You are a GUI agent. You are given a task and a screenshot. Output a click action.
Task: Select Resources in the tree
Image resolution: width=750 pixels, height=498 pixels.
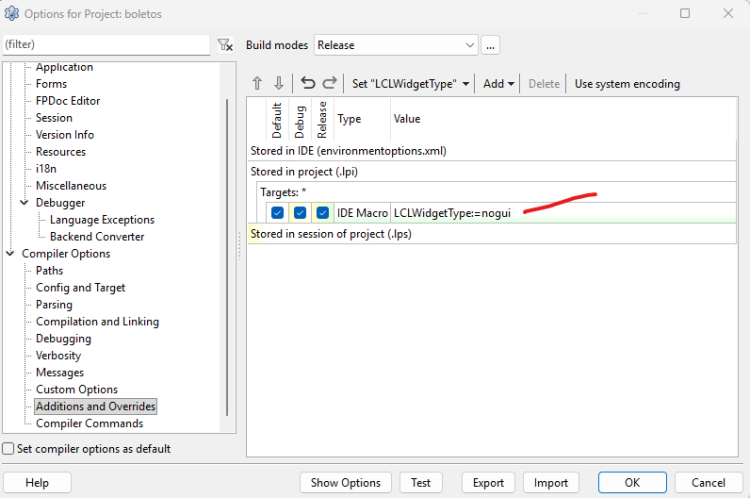pos(61,152)
